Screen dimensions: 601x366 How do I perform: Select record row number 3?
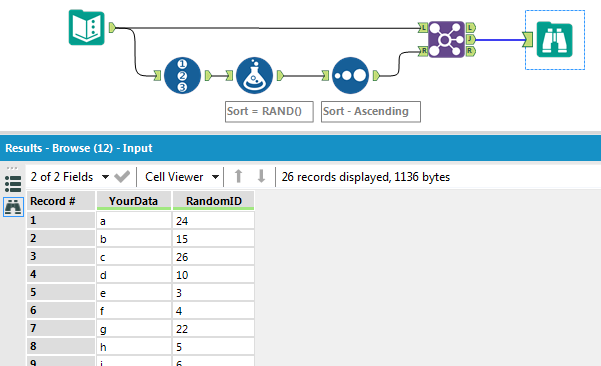click(61, 257)
